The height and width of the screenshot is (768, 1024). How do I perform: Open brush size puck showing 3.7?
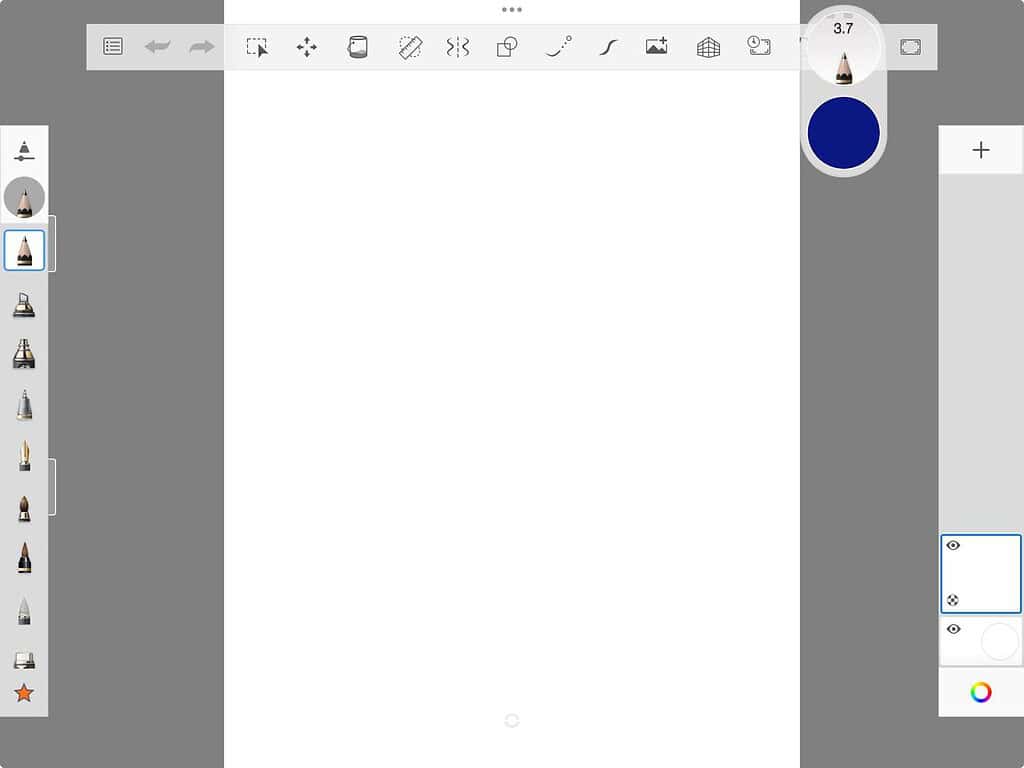click(x=843, y=49)
